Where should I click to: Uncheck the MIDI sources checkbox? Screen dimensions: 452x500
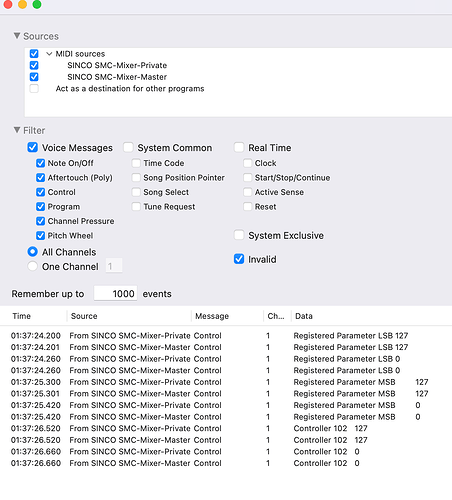34,54
